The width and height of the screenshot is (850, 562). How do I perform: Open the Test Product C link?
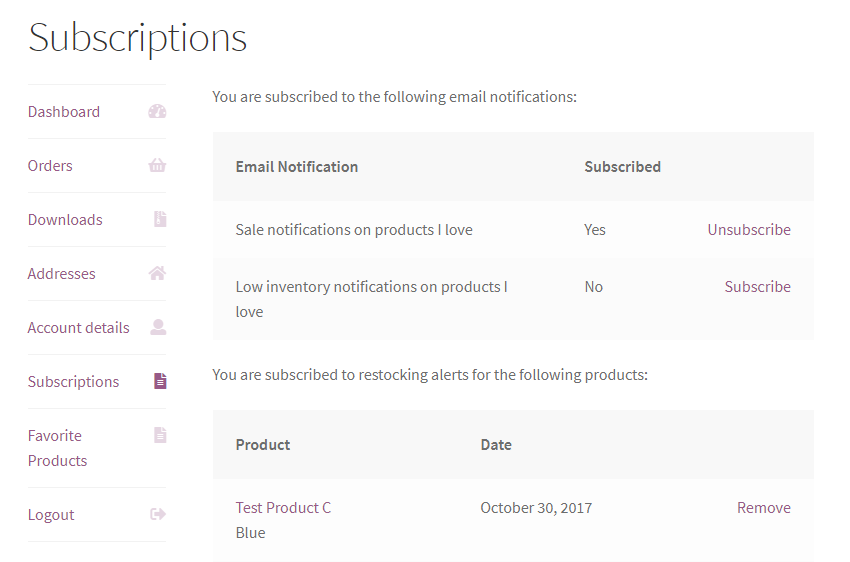(283, 508)
